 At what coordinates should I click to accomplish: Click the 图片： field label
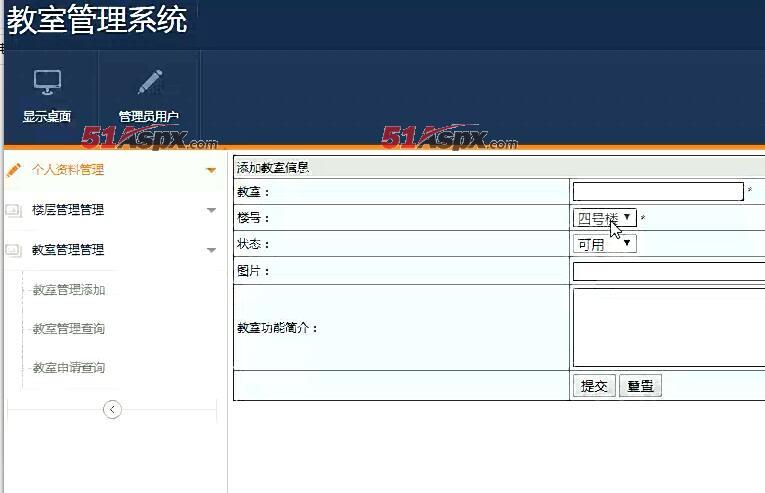(x=253, y=271)
